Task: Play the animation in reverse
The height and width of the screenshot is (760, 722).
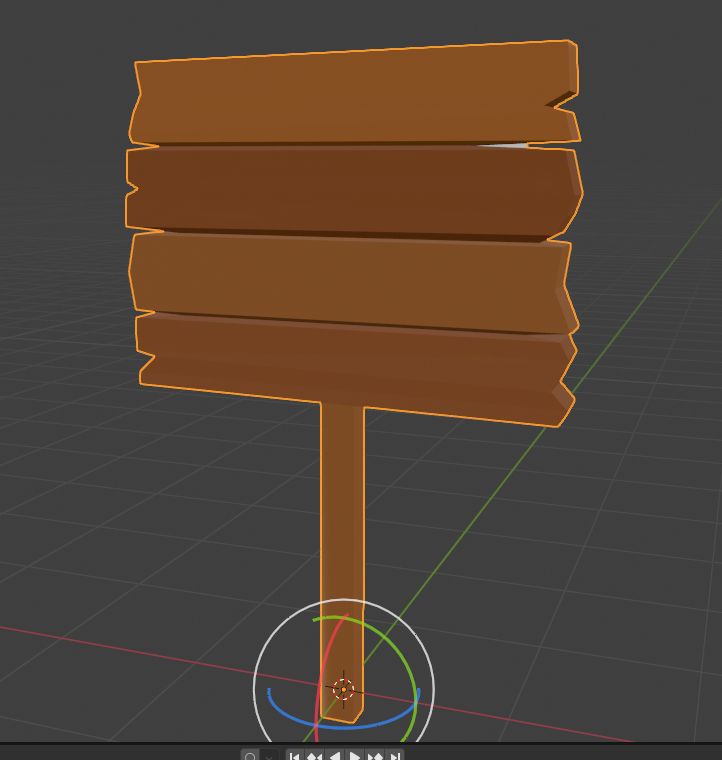Action: (334, 756)
